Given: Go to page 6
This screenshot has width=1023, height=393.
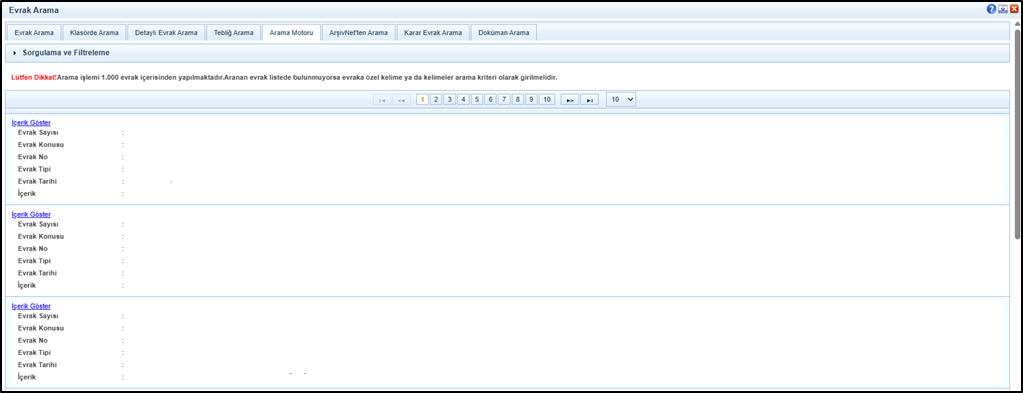Looking at the screenshot, I should 491,100.
